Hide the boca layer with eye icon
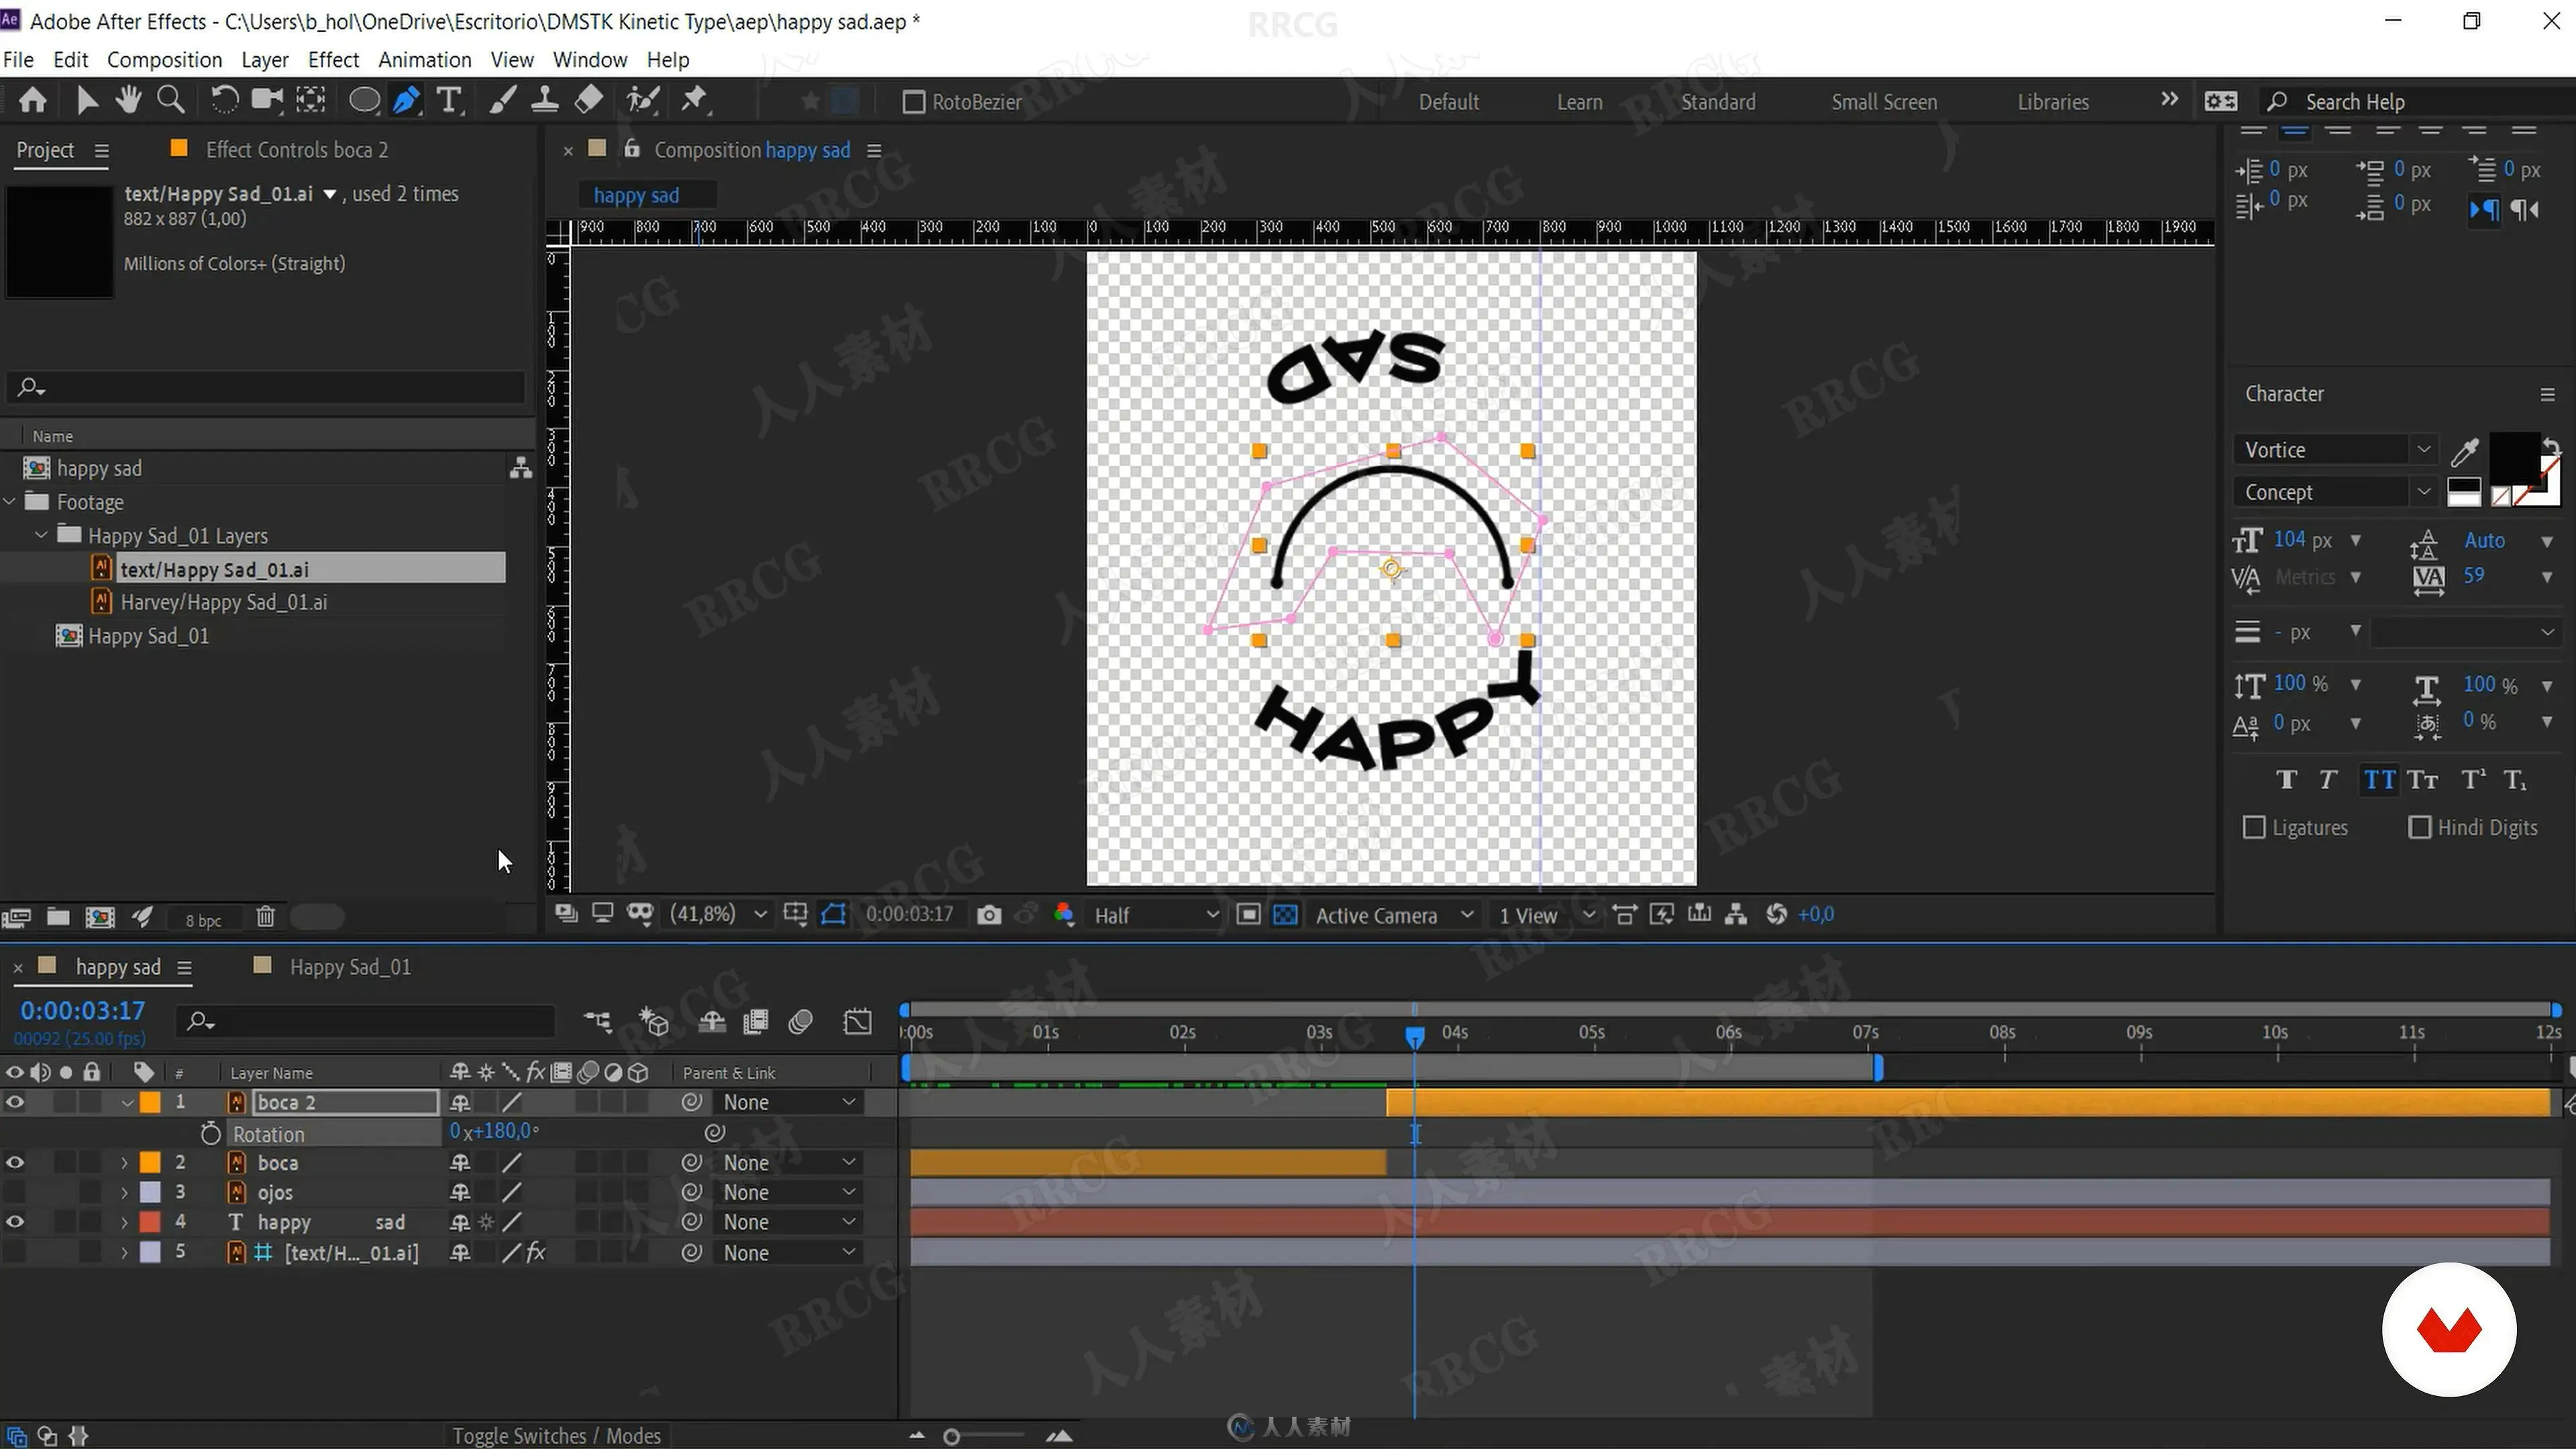 click(14, 1162)
